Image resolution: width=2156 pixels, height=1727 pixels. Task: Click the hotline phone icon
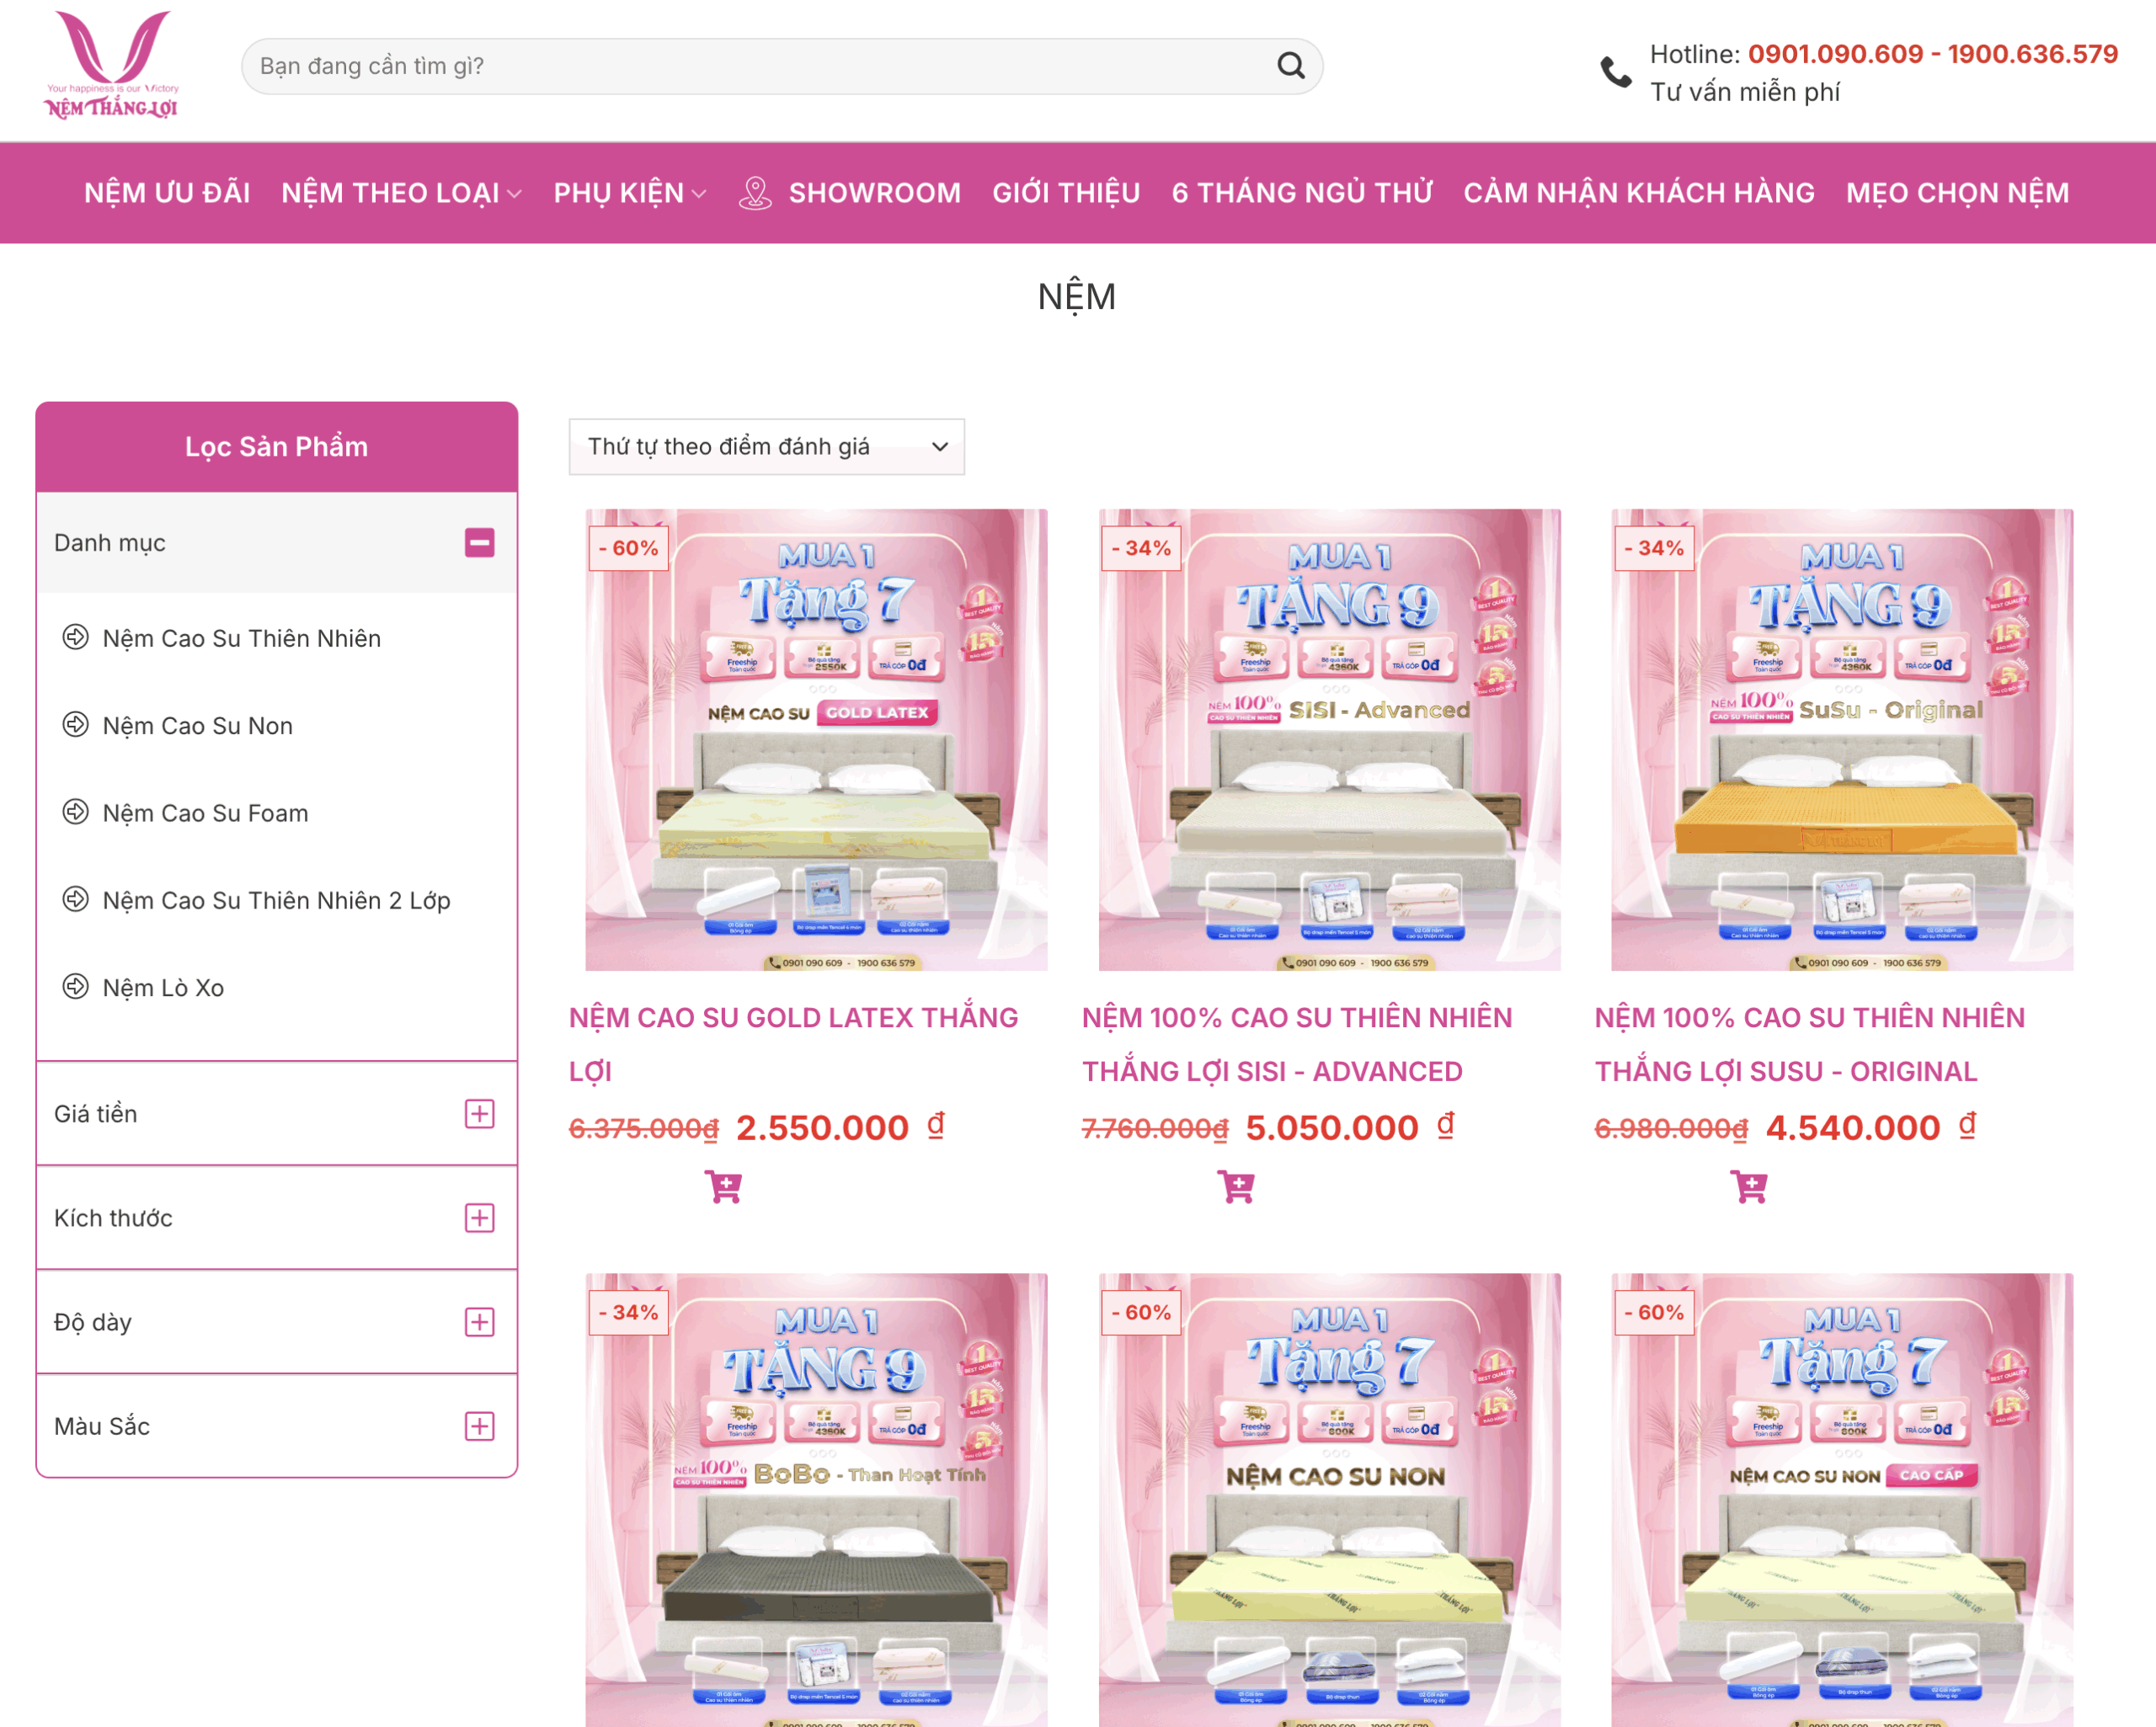(x=1615, y=72)
